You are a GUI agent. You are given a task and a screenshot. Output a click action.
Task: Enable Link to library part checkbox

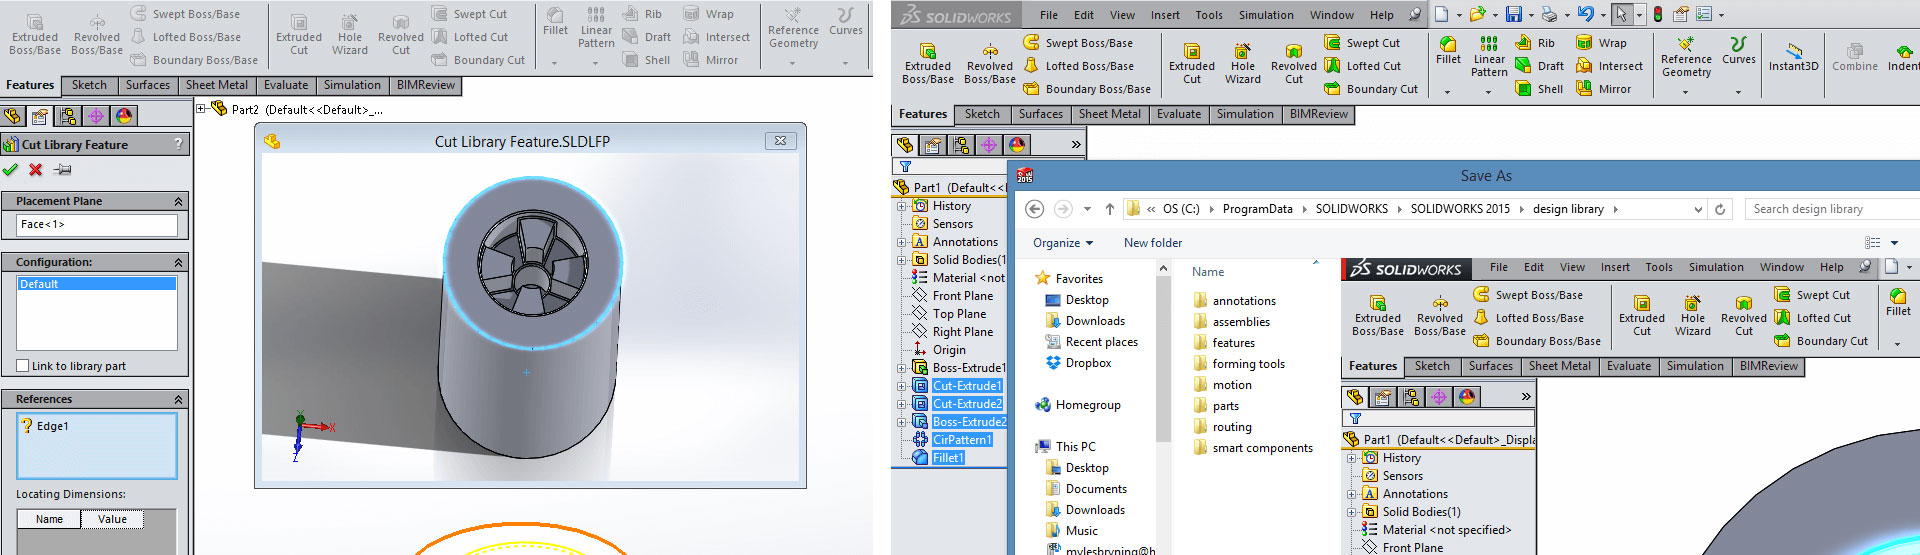click(x=22, y=366)
